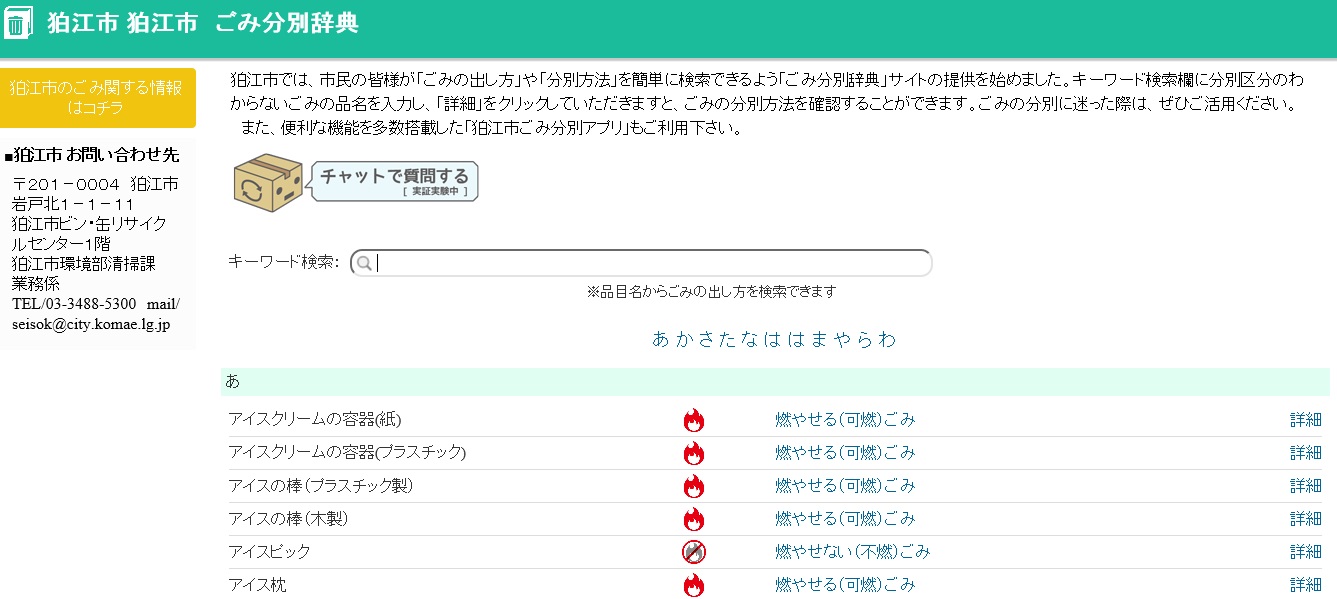
Task: Click the flame icon beside アイスクリームの容器(プラスチック)
Action: 694,453
